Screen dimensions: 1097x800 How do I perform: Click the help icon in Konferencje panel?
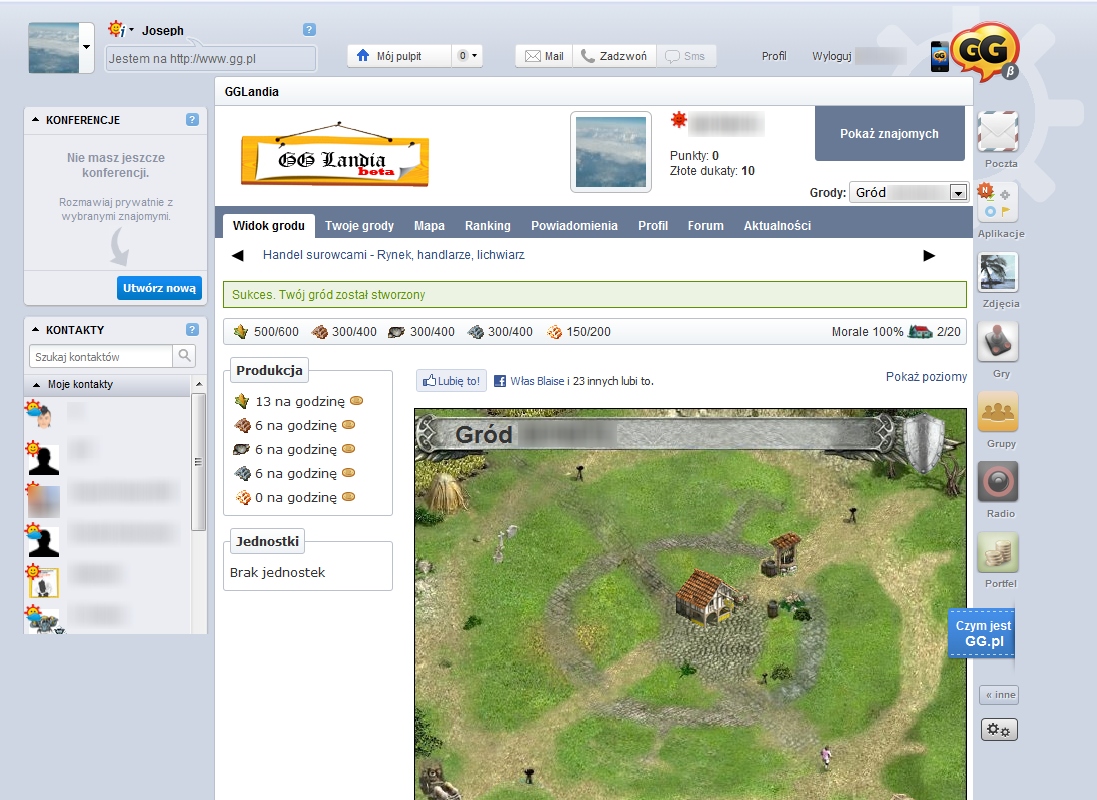[x=192, y=120]
